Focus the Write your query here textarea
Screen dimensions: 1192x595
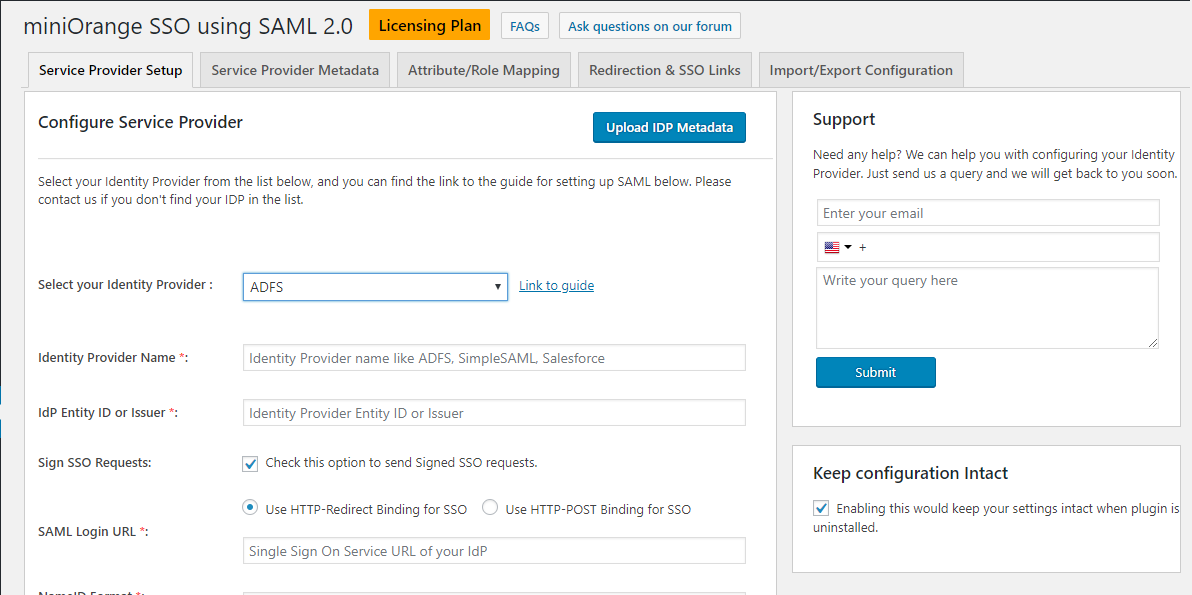click(x=988, y=308)
